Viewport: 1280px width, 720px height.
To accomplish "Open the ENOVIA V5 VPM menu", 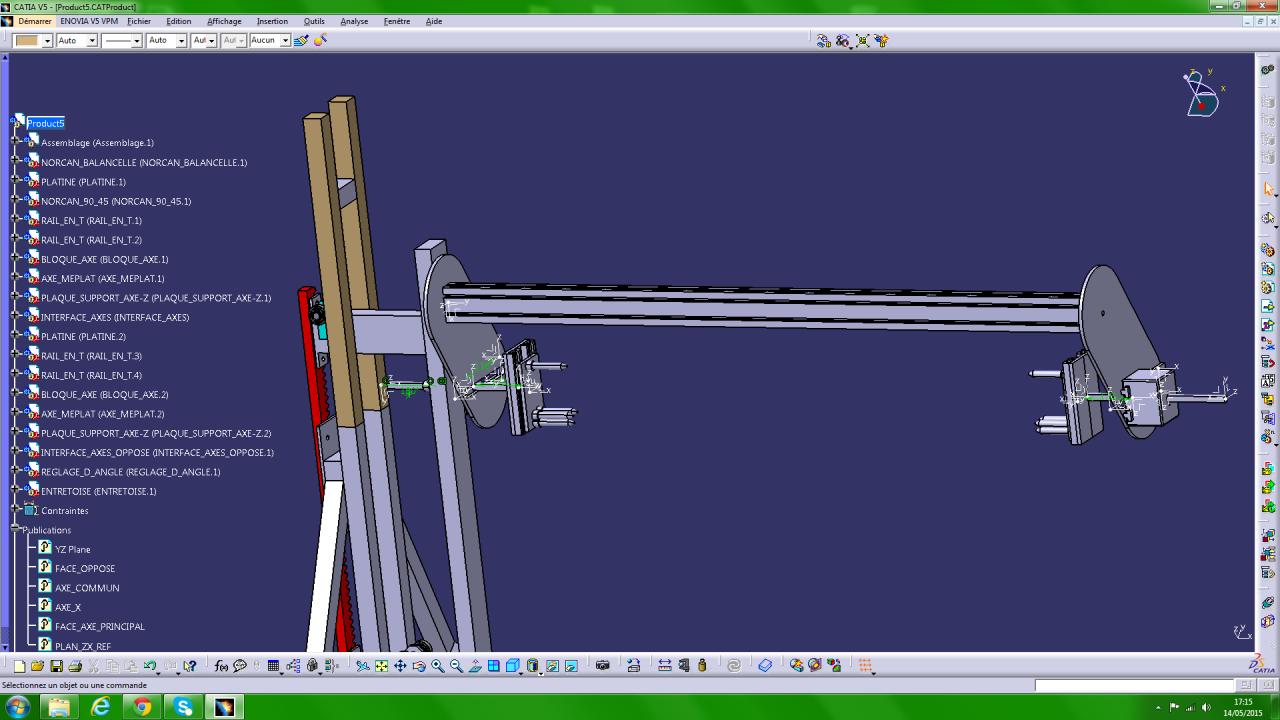I will [89, 21].
